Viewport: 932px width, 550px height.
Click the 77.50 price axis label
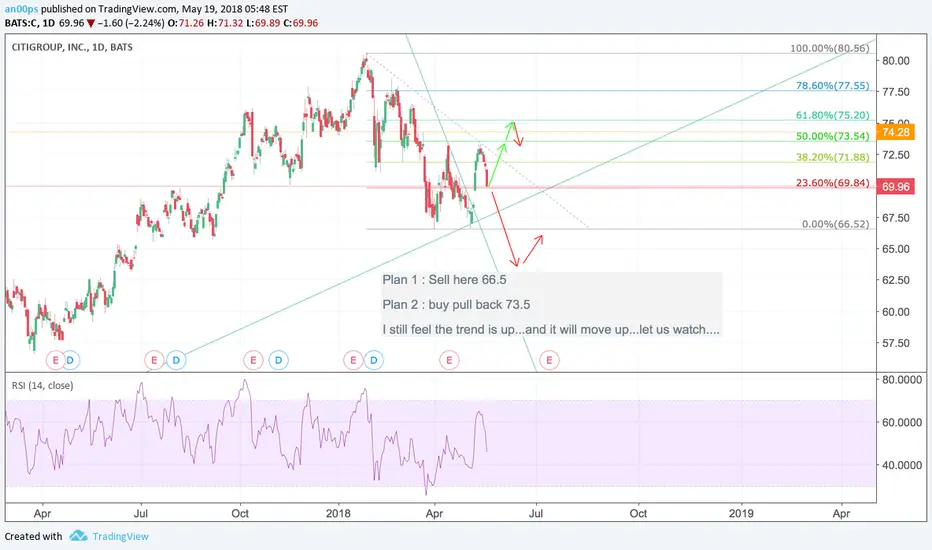point(896,92)
